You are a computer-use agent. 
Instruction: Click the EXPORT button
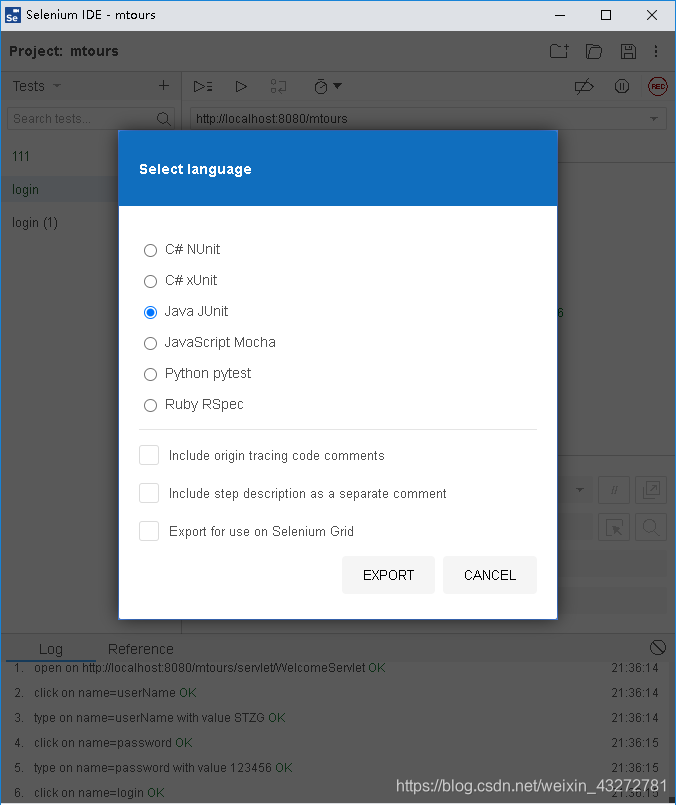pos(389,575)
